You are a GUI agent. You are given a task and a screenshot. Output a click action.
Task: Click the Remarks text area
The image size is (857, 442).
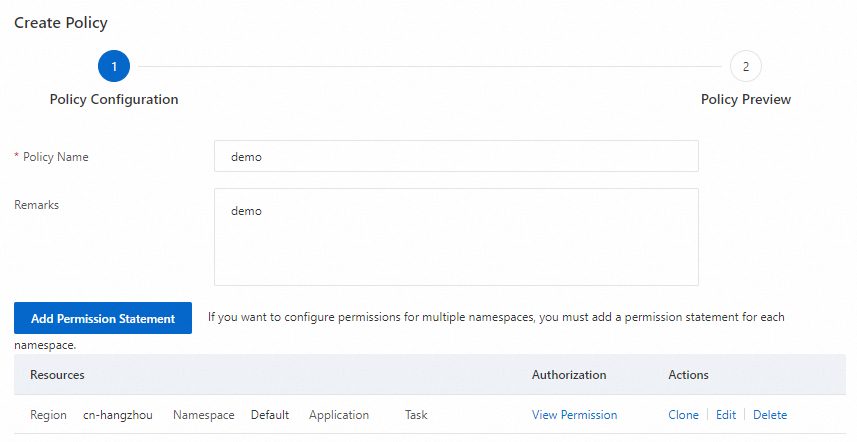point(456,237)
